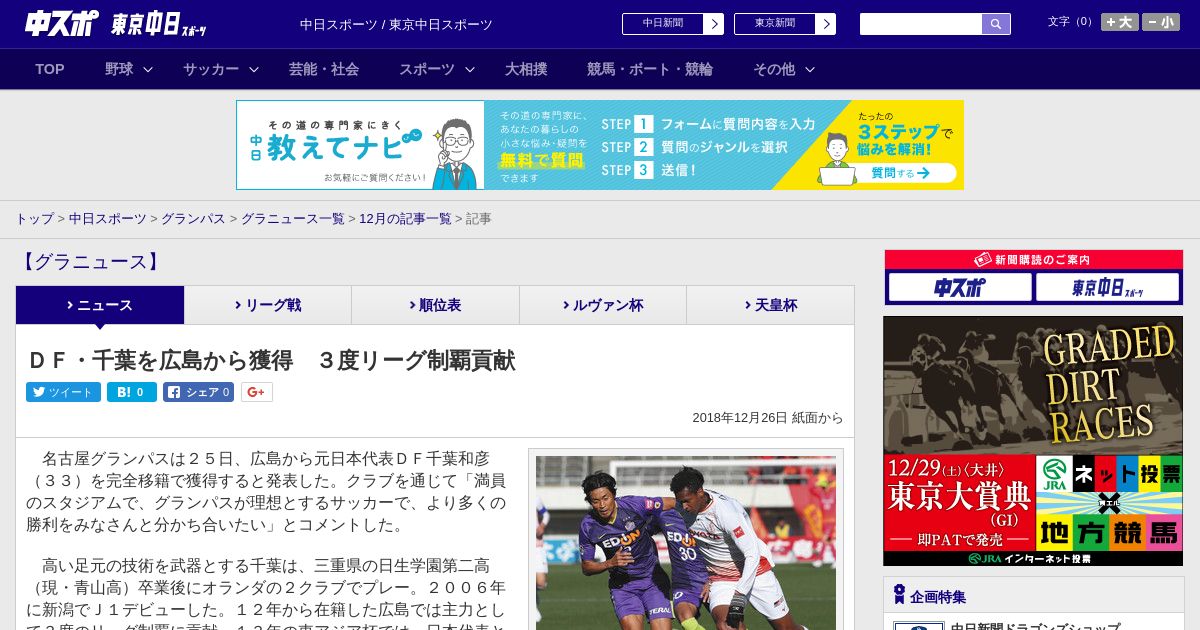Click the article photo of soccer players
The height and width of the screenshot is (630, 1200).
(x=686, y=543)
